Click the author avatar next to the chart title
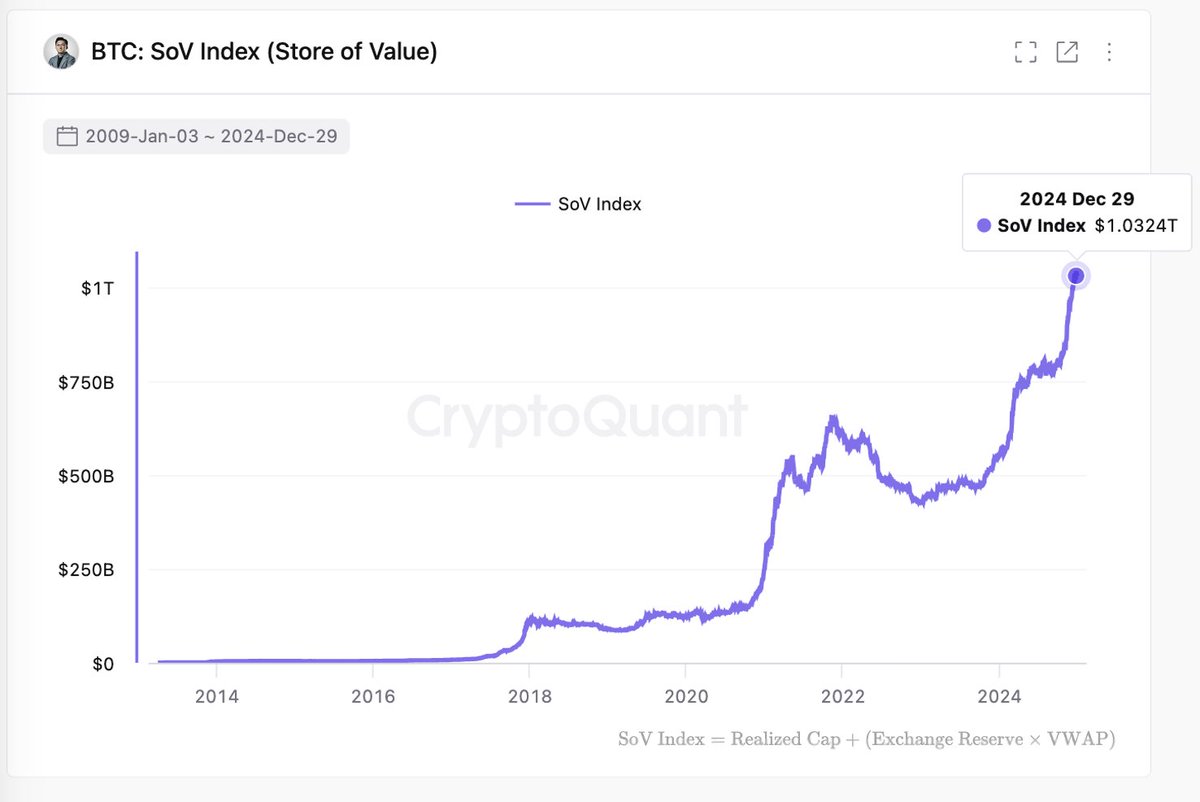This screenshot has height=802, width=1200. point(62,51)
